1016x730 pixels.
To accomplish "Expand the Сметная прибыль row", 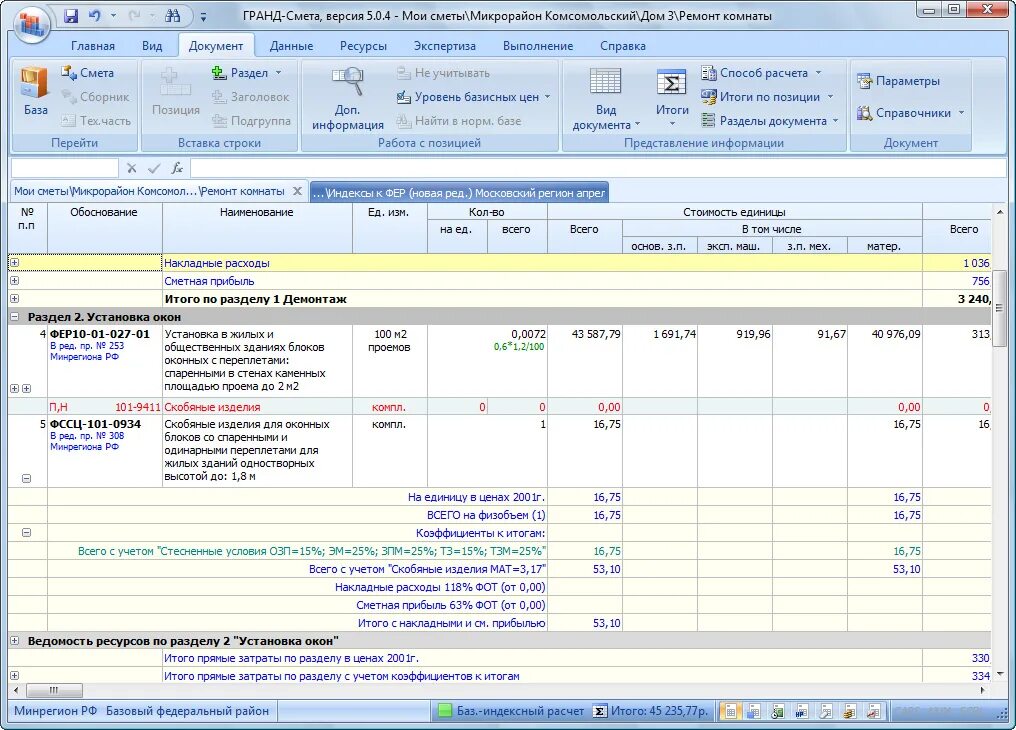I will pos(14,281).
